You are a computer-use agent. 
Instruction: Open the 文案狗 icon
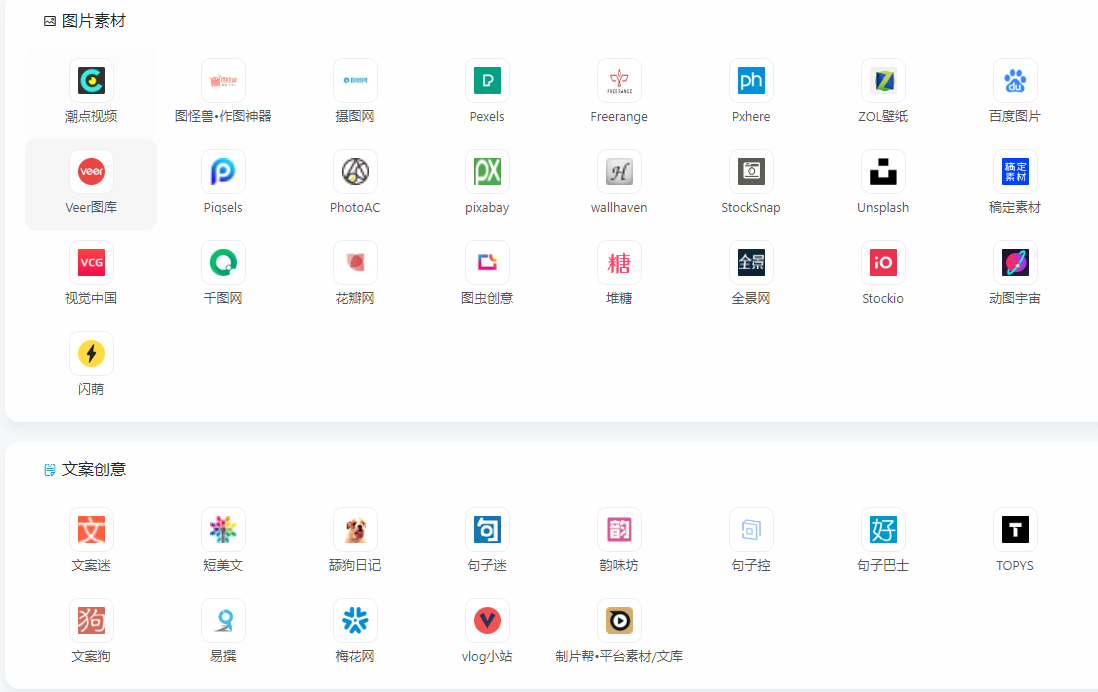(x=91, y=621)
